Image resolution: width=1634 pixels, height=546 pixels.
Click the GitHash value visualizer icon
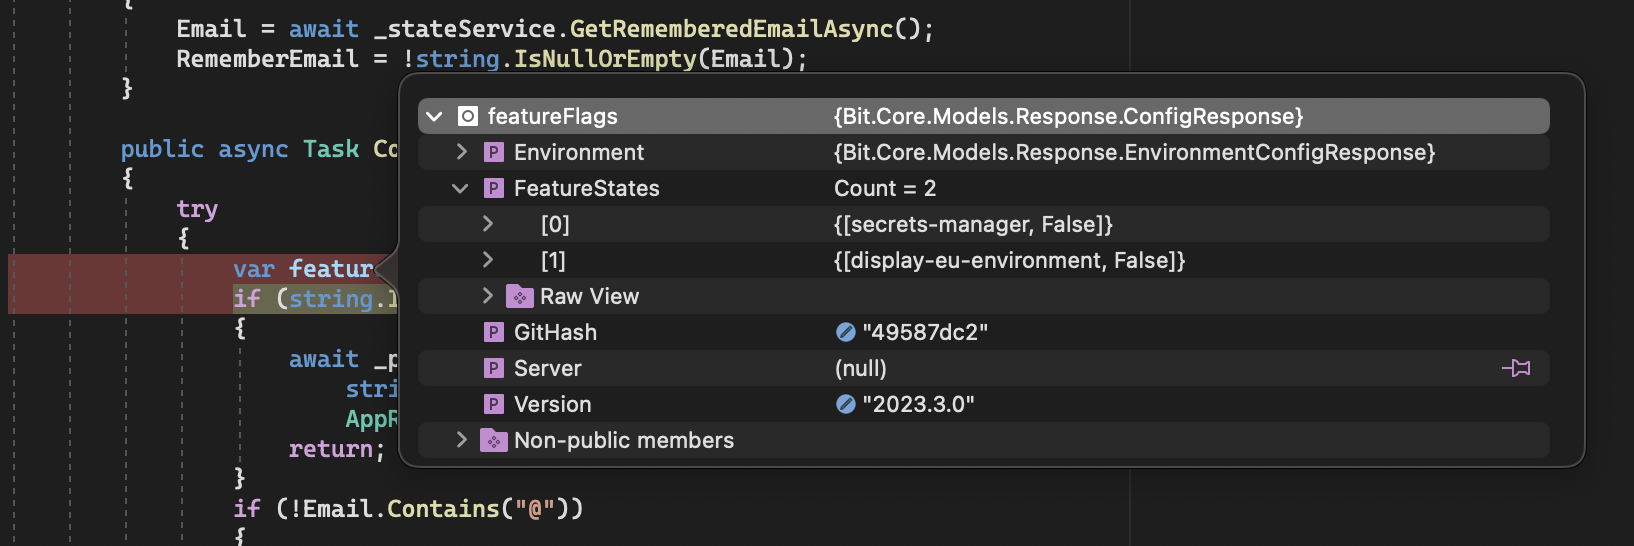[846, 332]
